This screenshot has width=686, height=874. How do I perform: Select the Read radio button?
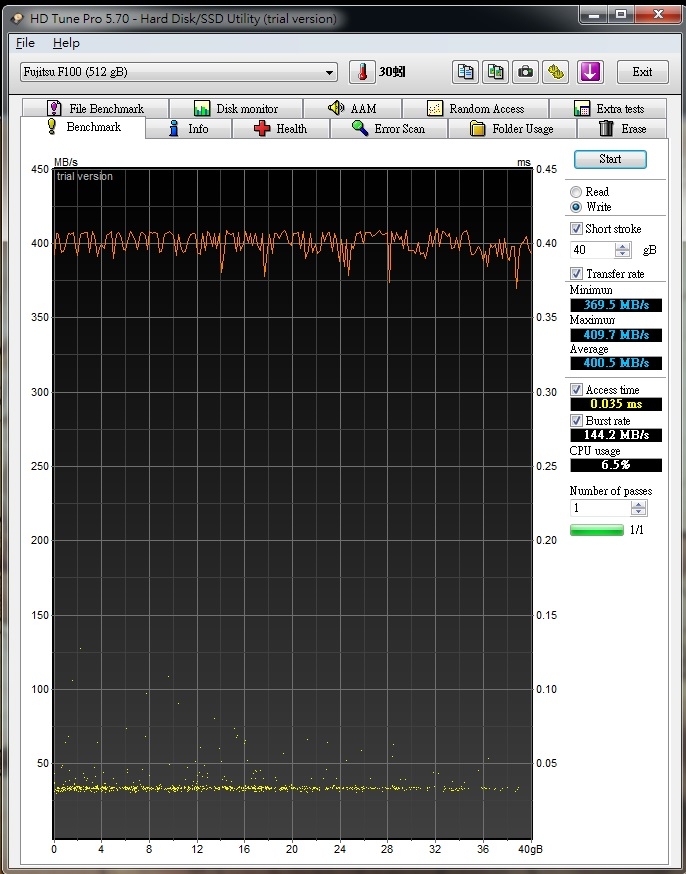point(576,192)
